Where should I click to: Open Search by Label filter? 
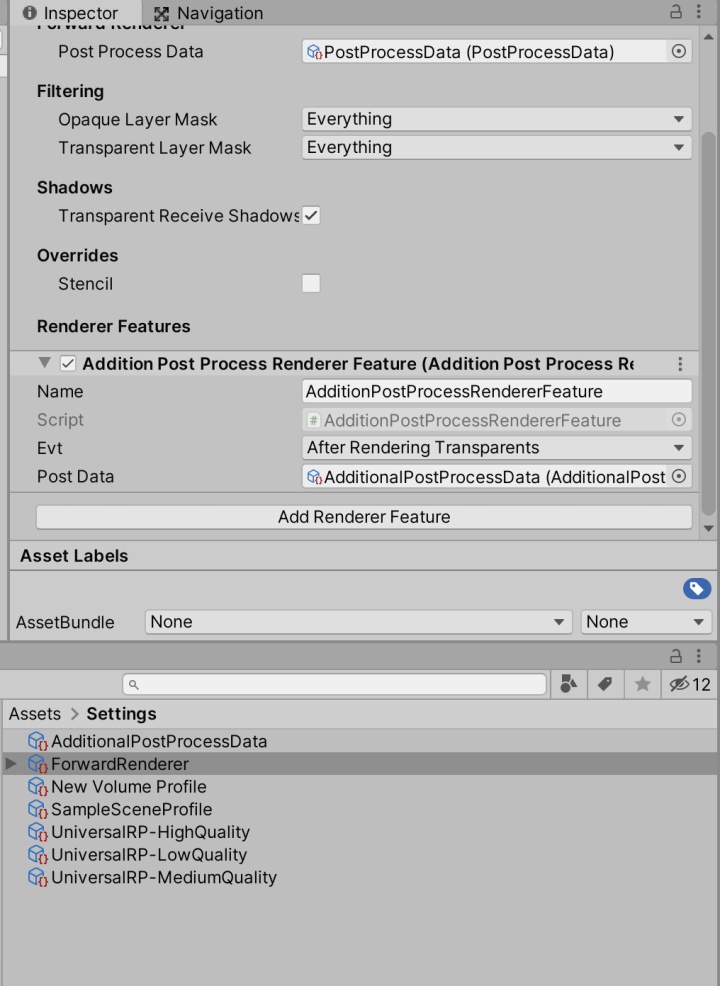click(x=605, y=684)
